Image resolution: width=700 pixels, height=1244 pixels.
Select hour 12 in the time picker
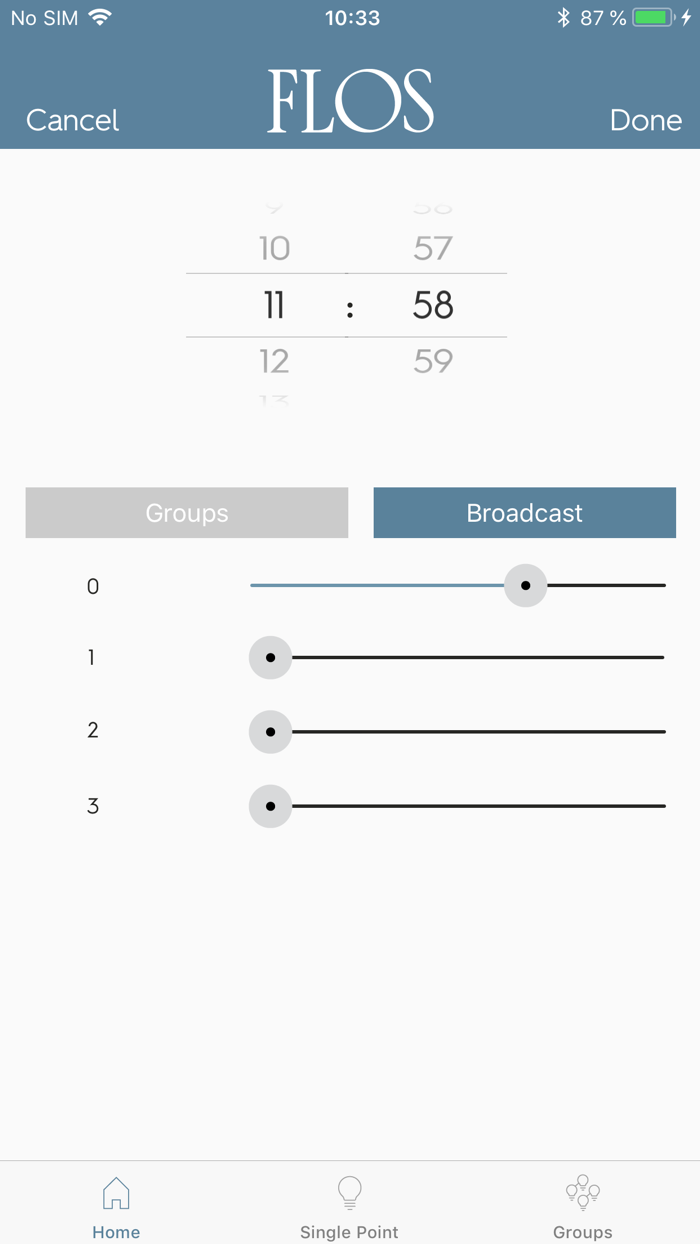click(274, 361)
